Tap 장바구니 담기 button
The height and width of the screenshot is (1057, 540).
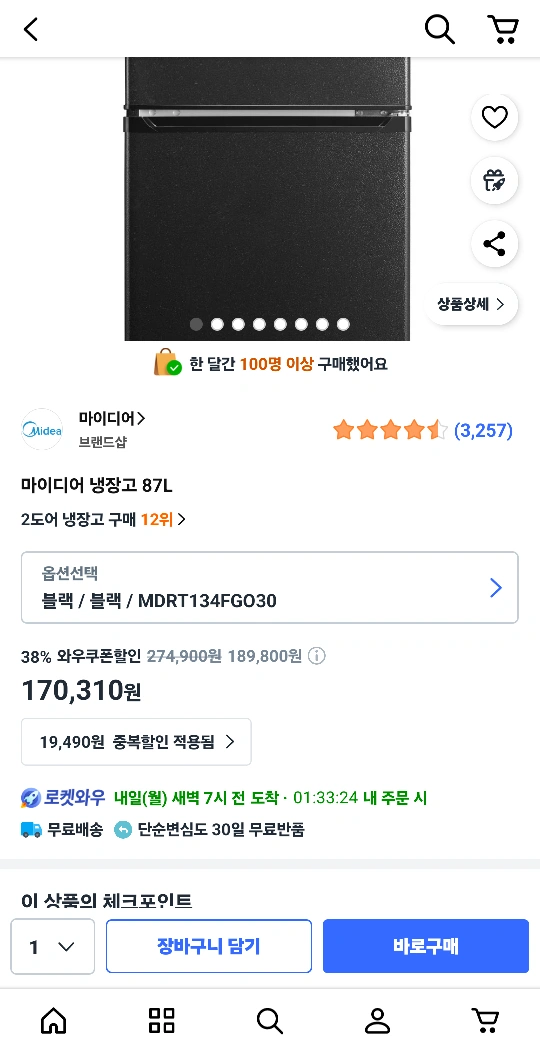(x=209, y=946)
